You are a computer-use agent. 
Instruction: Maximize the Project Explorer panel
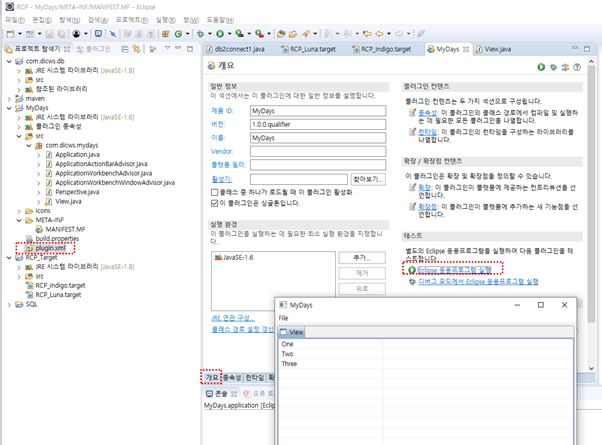pyautogui.click(x=190, y=49)
